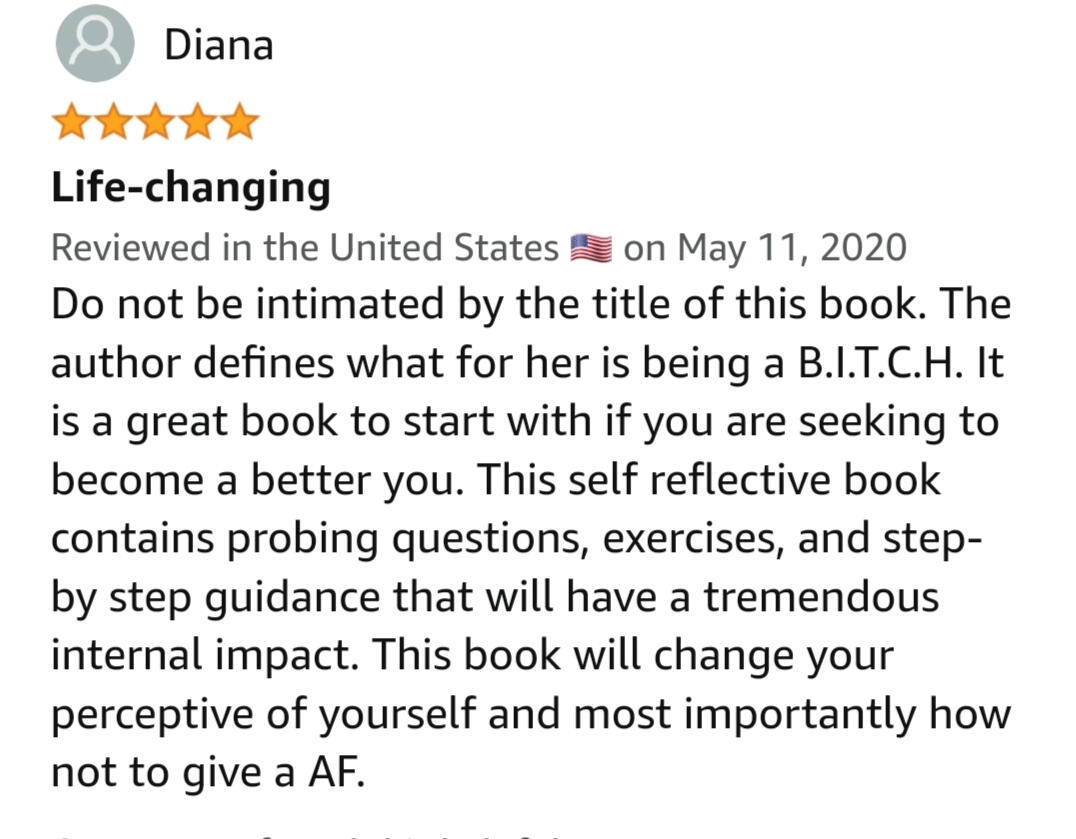Click the United States flag icon
Viewport: 1076px width, 839px height.
591,248
